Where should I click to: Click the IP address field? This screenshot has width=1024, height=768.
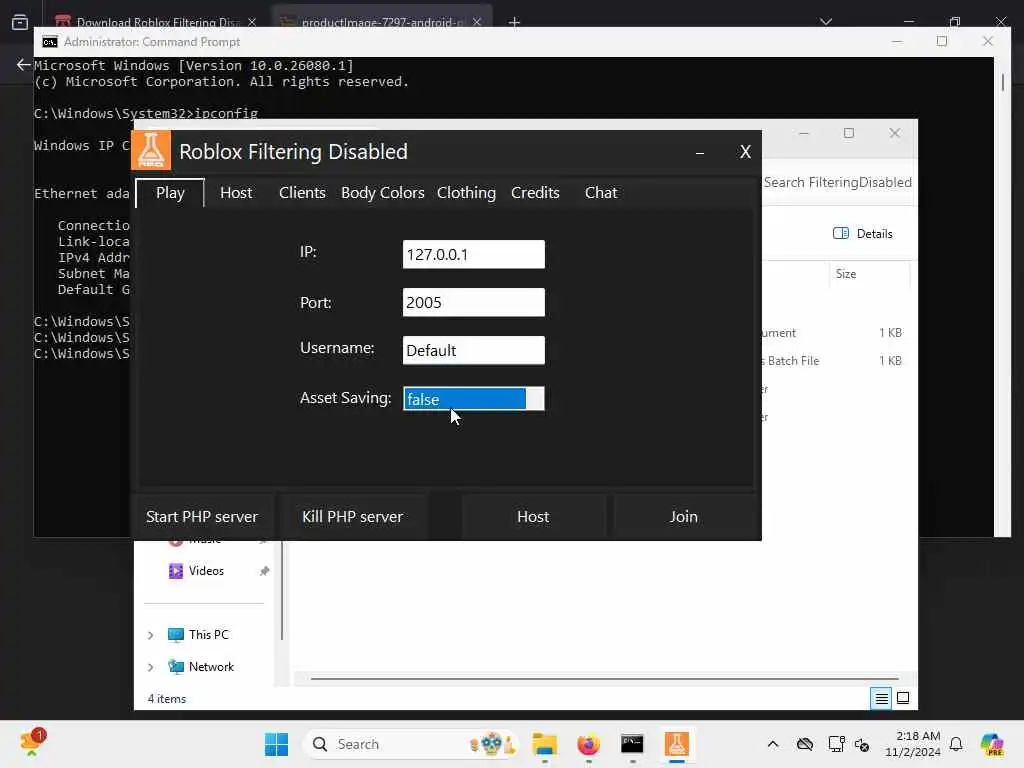click(x=473, y=254)
